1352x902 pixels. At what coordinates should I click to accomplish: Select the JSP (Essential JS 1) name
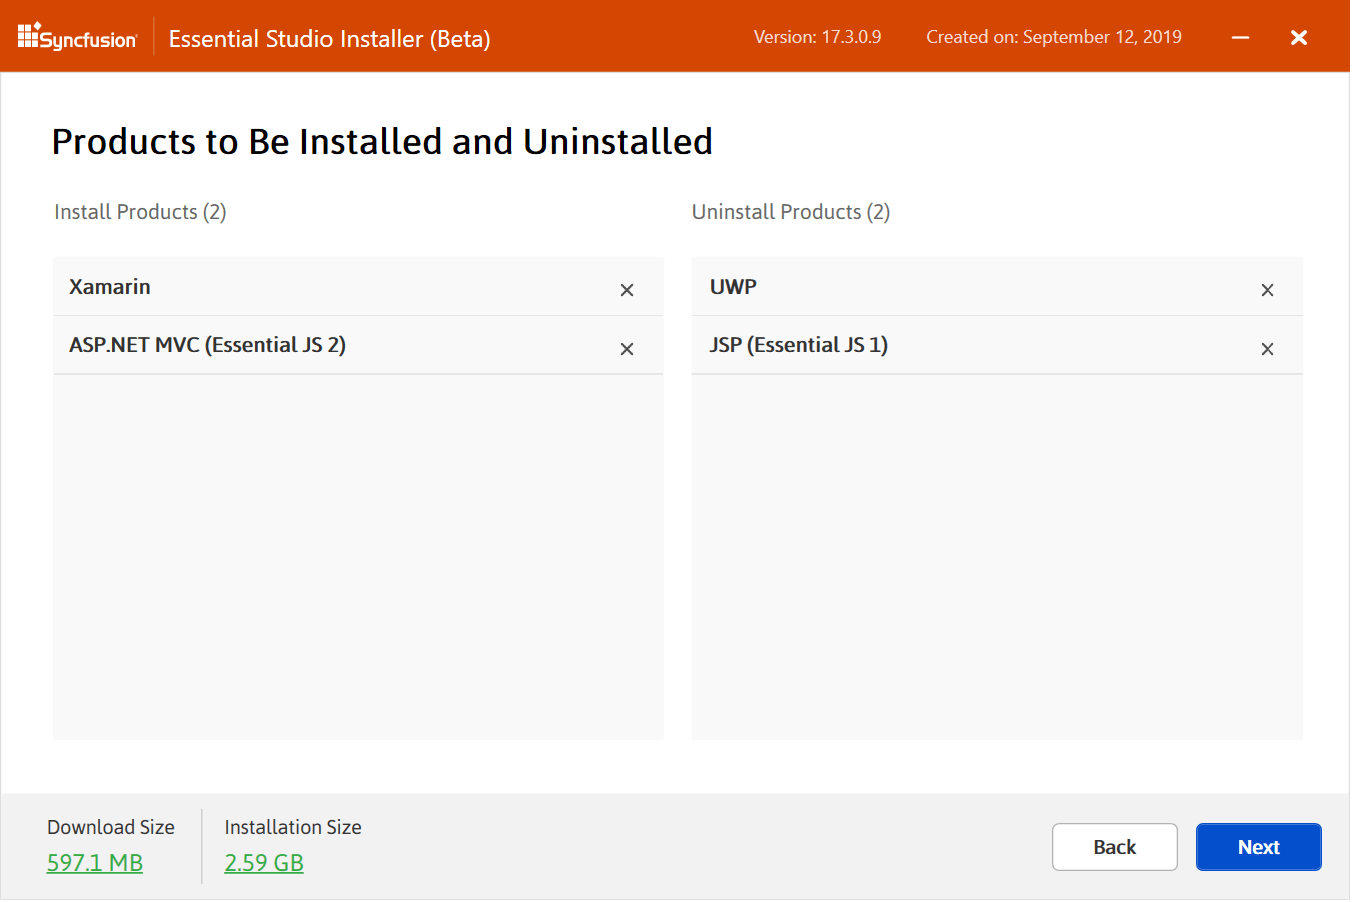coord(798,345)
